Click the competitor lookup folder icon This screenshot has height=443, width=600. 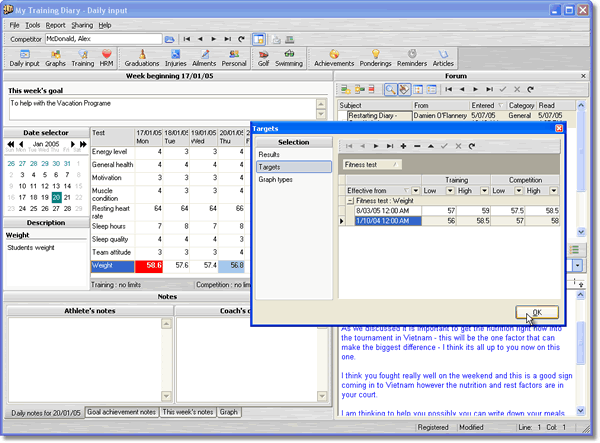169,39
